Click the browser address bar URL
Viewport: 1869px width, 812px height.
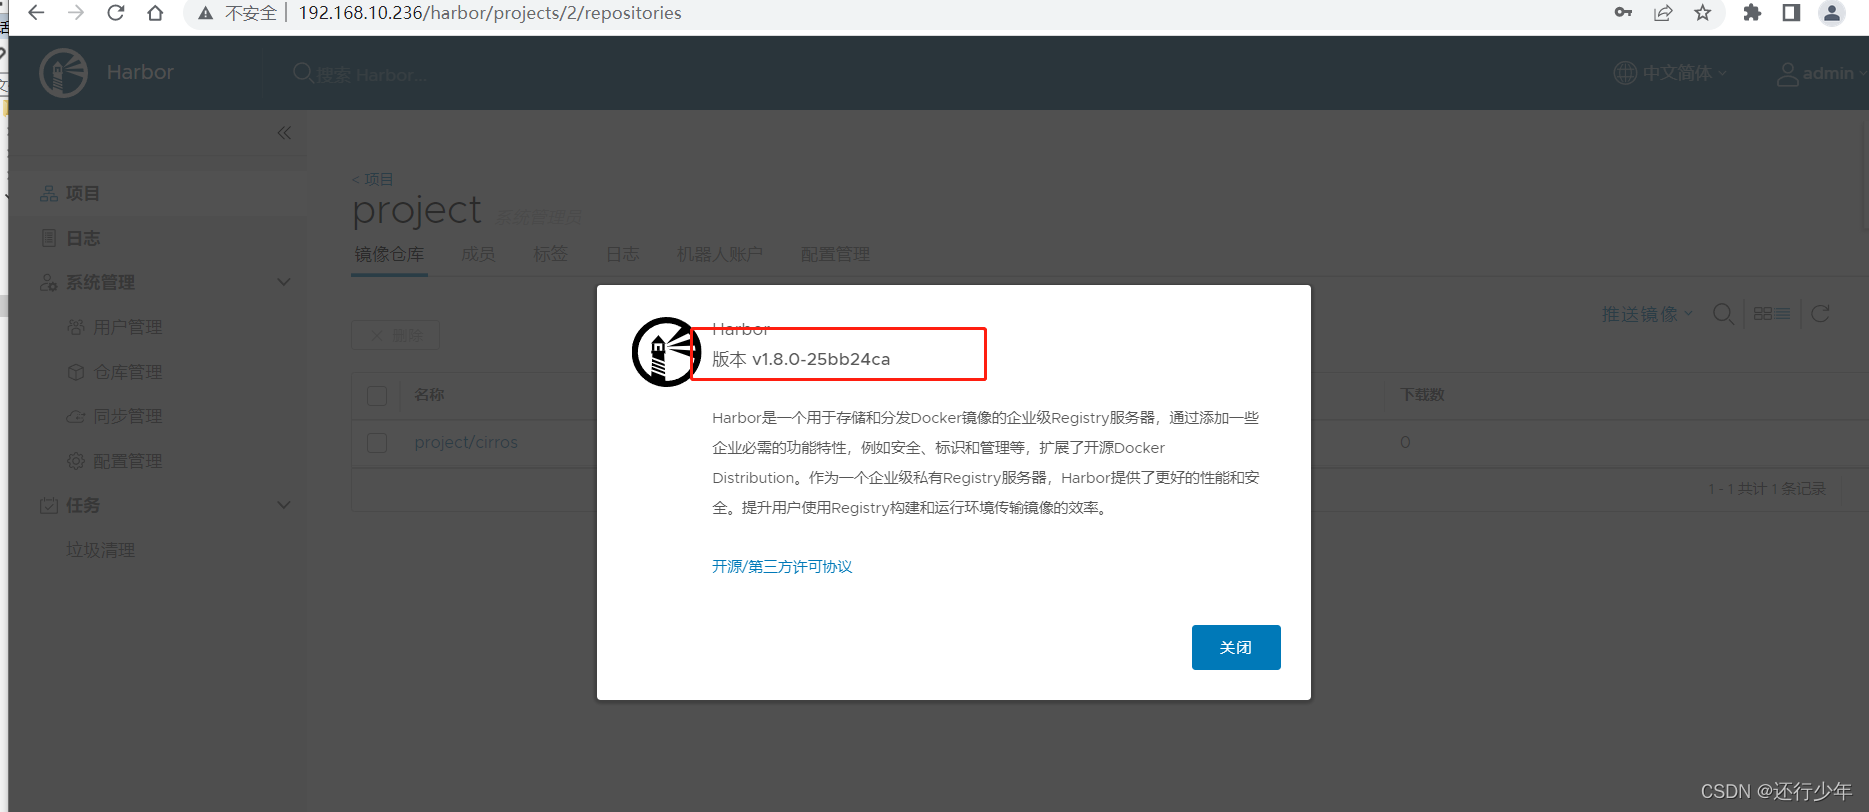pos(490,13)
